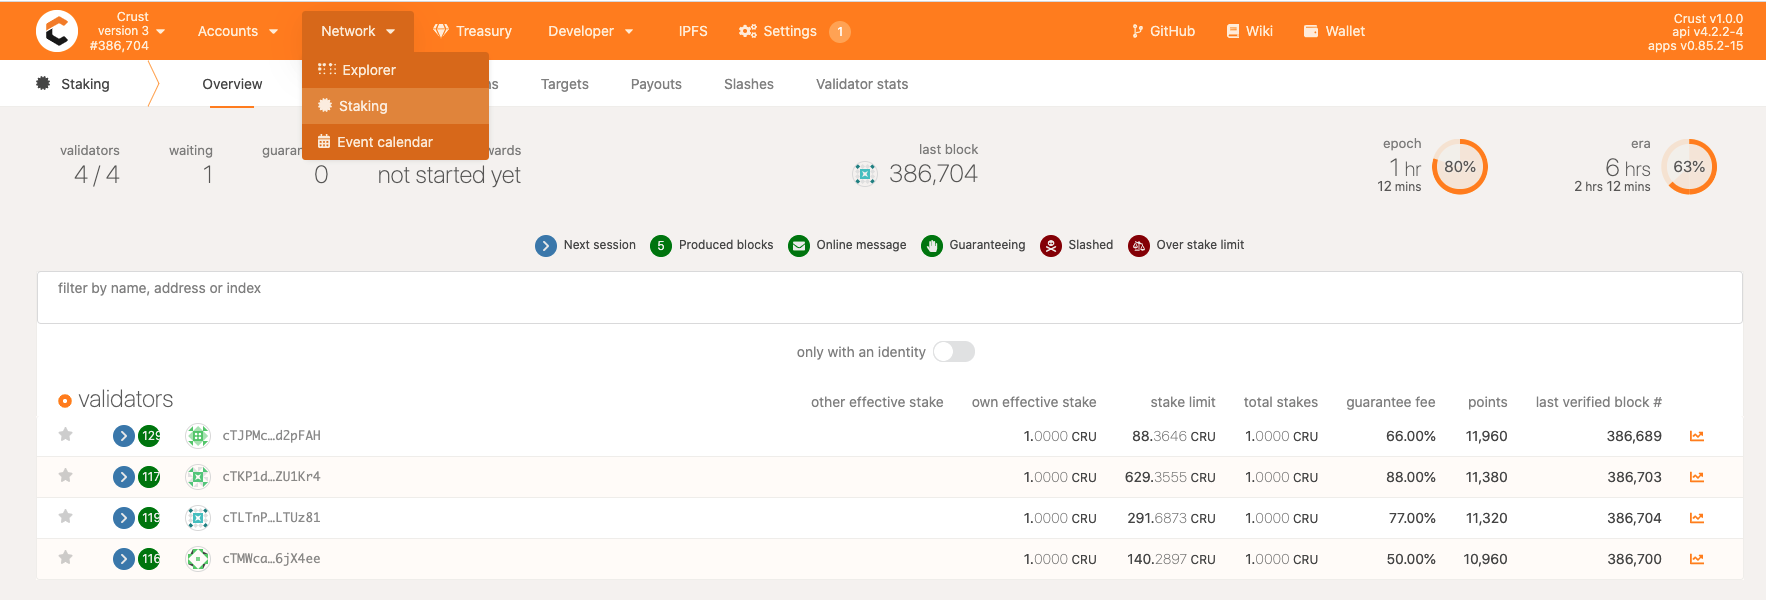Switch to the Payouts tab

[656, 84]
